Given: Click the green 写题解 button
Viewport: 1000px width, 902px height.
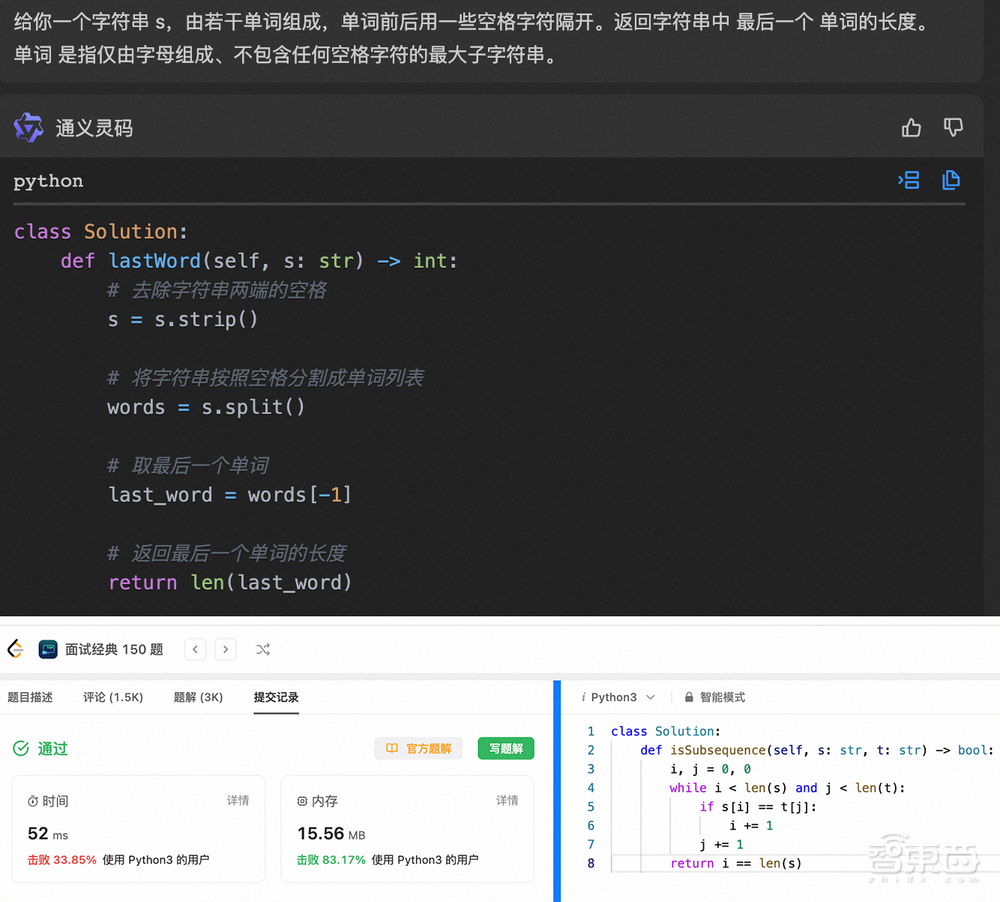Looking at the screenshot, I should coord(505,748).
